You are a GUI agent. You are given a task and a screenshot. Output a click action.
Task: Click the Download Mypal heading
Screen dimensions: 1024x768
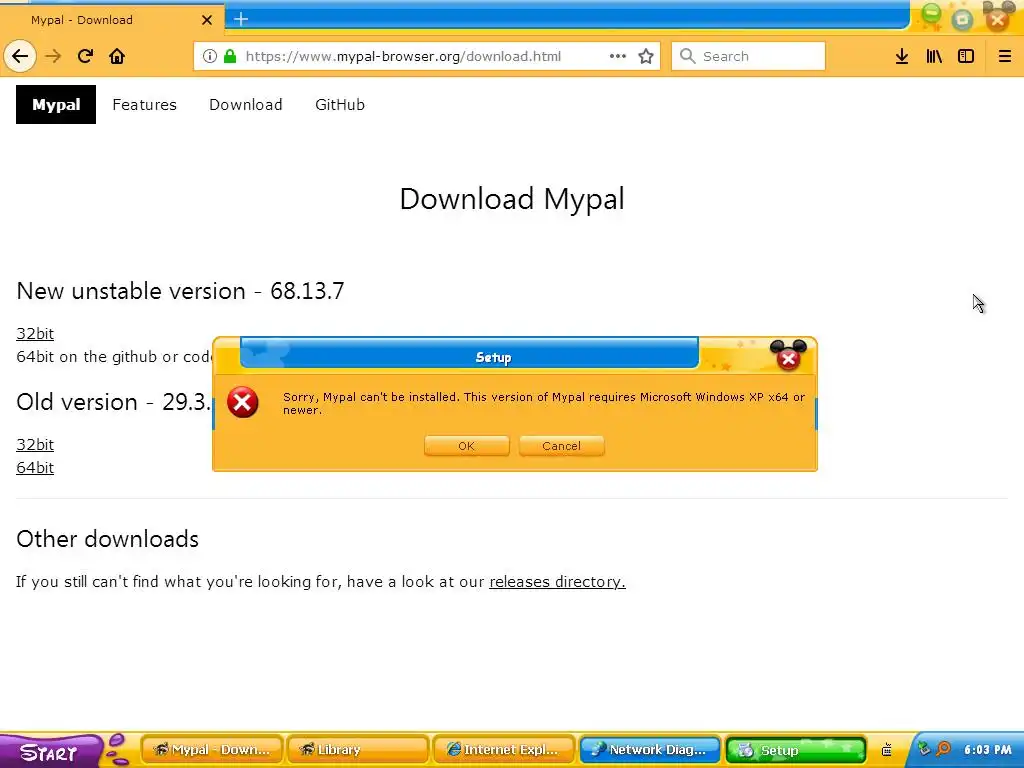[x=512, y=199]
